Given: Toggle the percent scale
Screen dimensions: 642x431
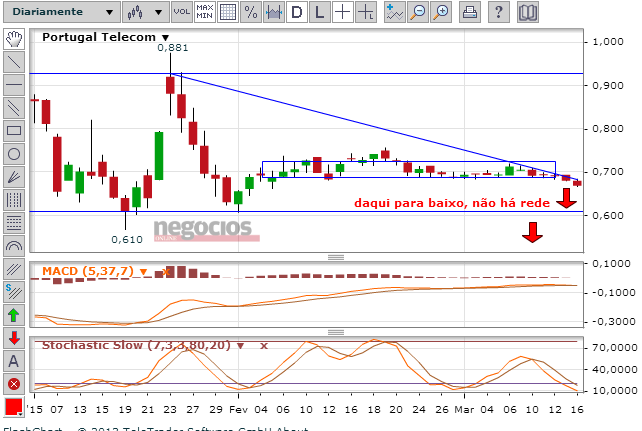Looking at the screenshot, I should click(251, 12).
